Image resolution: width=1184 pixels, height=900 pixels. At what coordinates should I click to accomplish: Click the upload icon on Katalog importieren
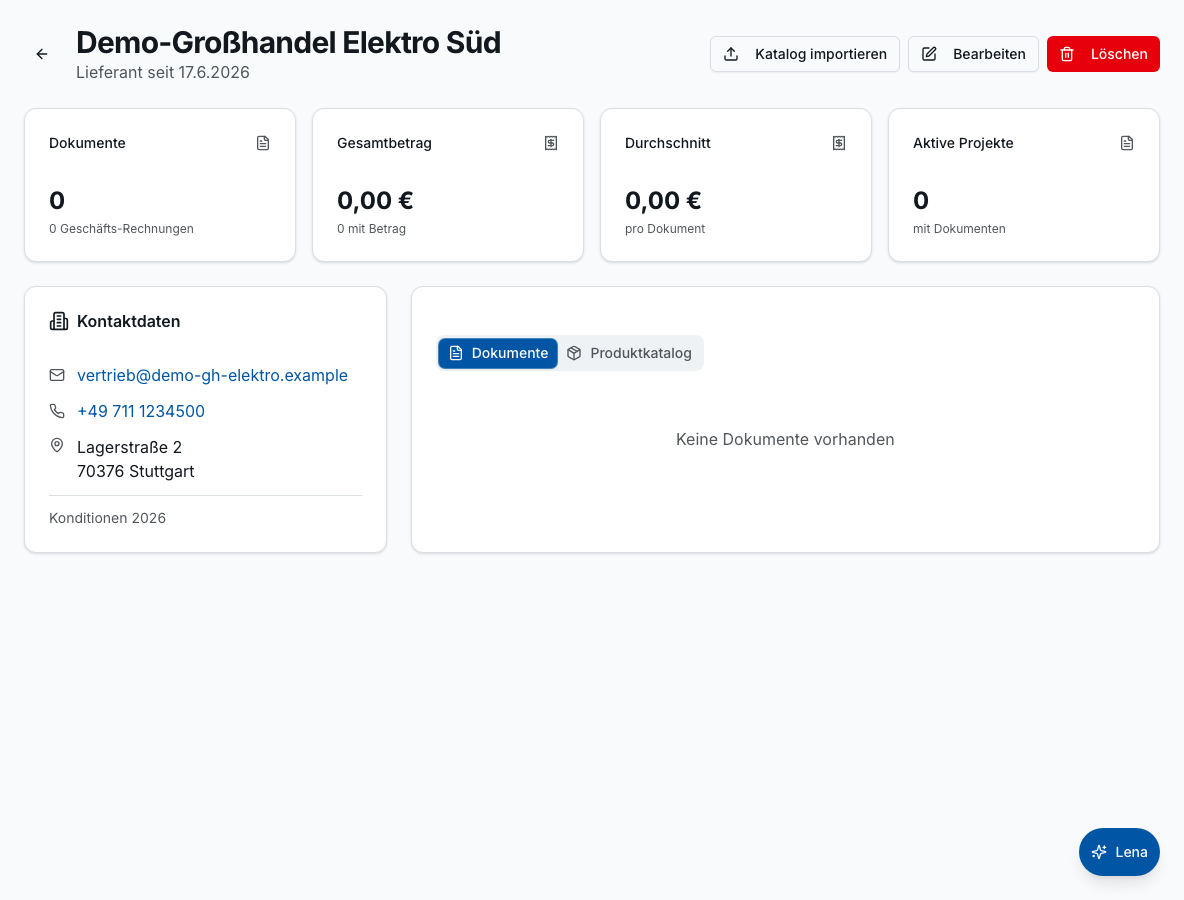[x=731, y=54]
